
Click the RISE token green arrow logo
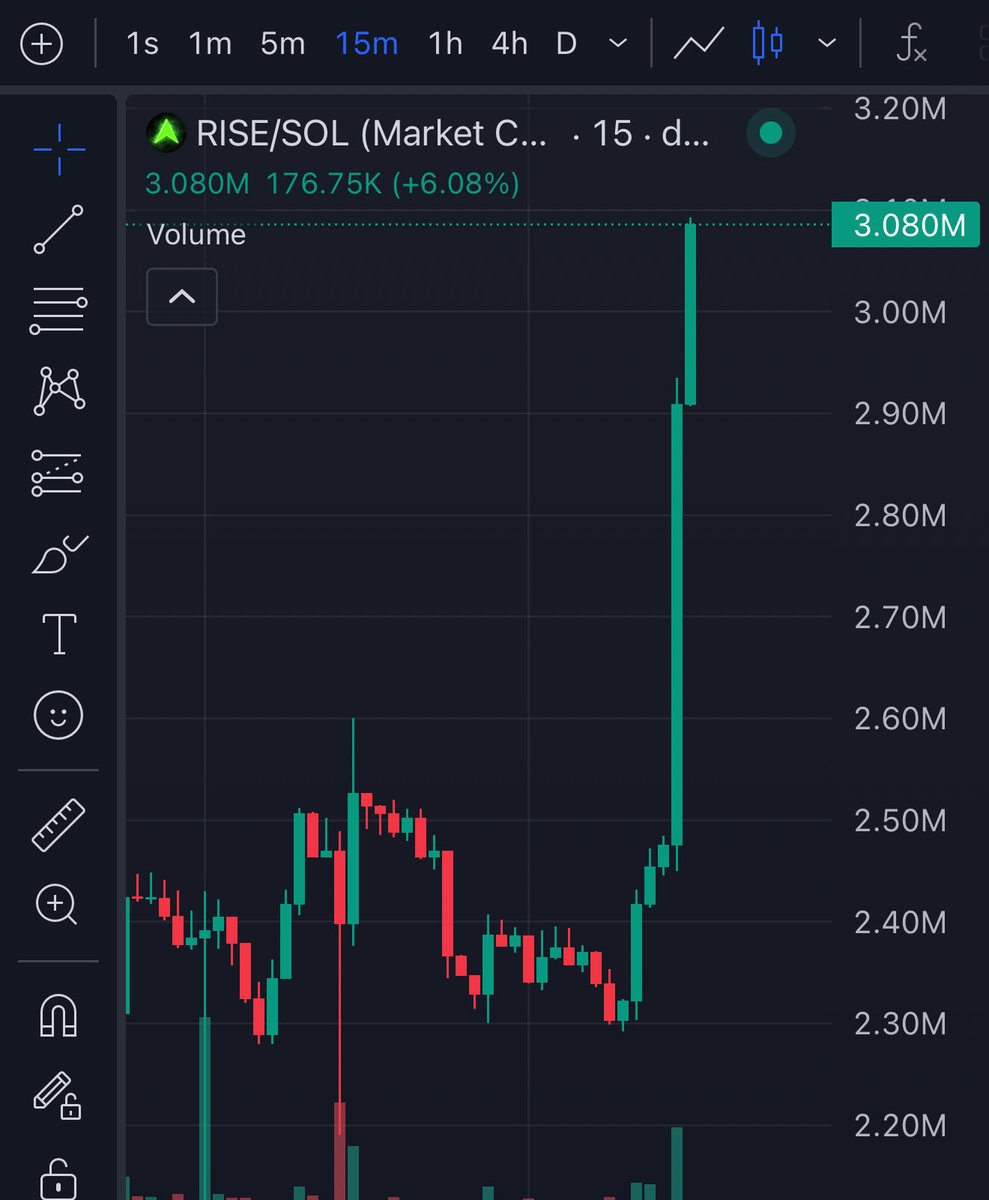(165, 132)
